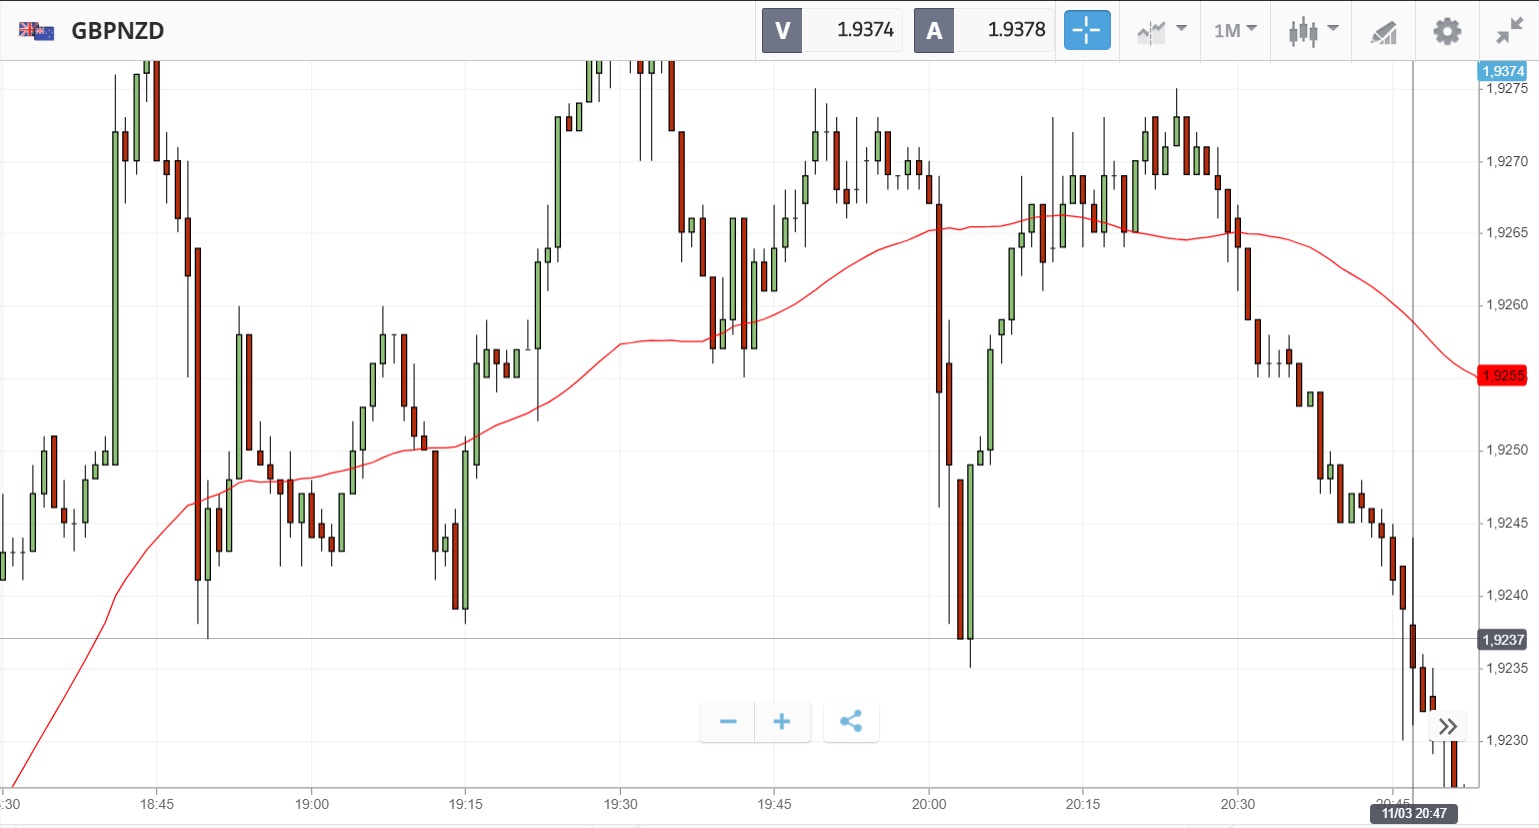This screenshot has height=828, width=1539.
Task: Open the candlestick chart type dropdown
Action: click(1312, 31)
